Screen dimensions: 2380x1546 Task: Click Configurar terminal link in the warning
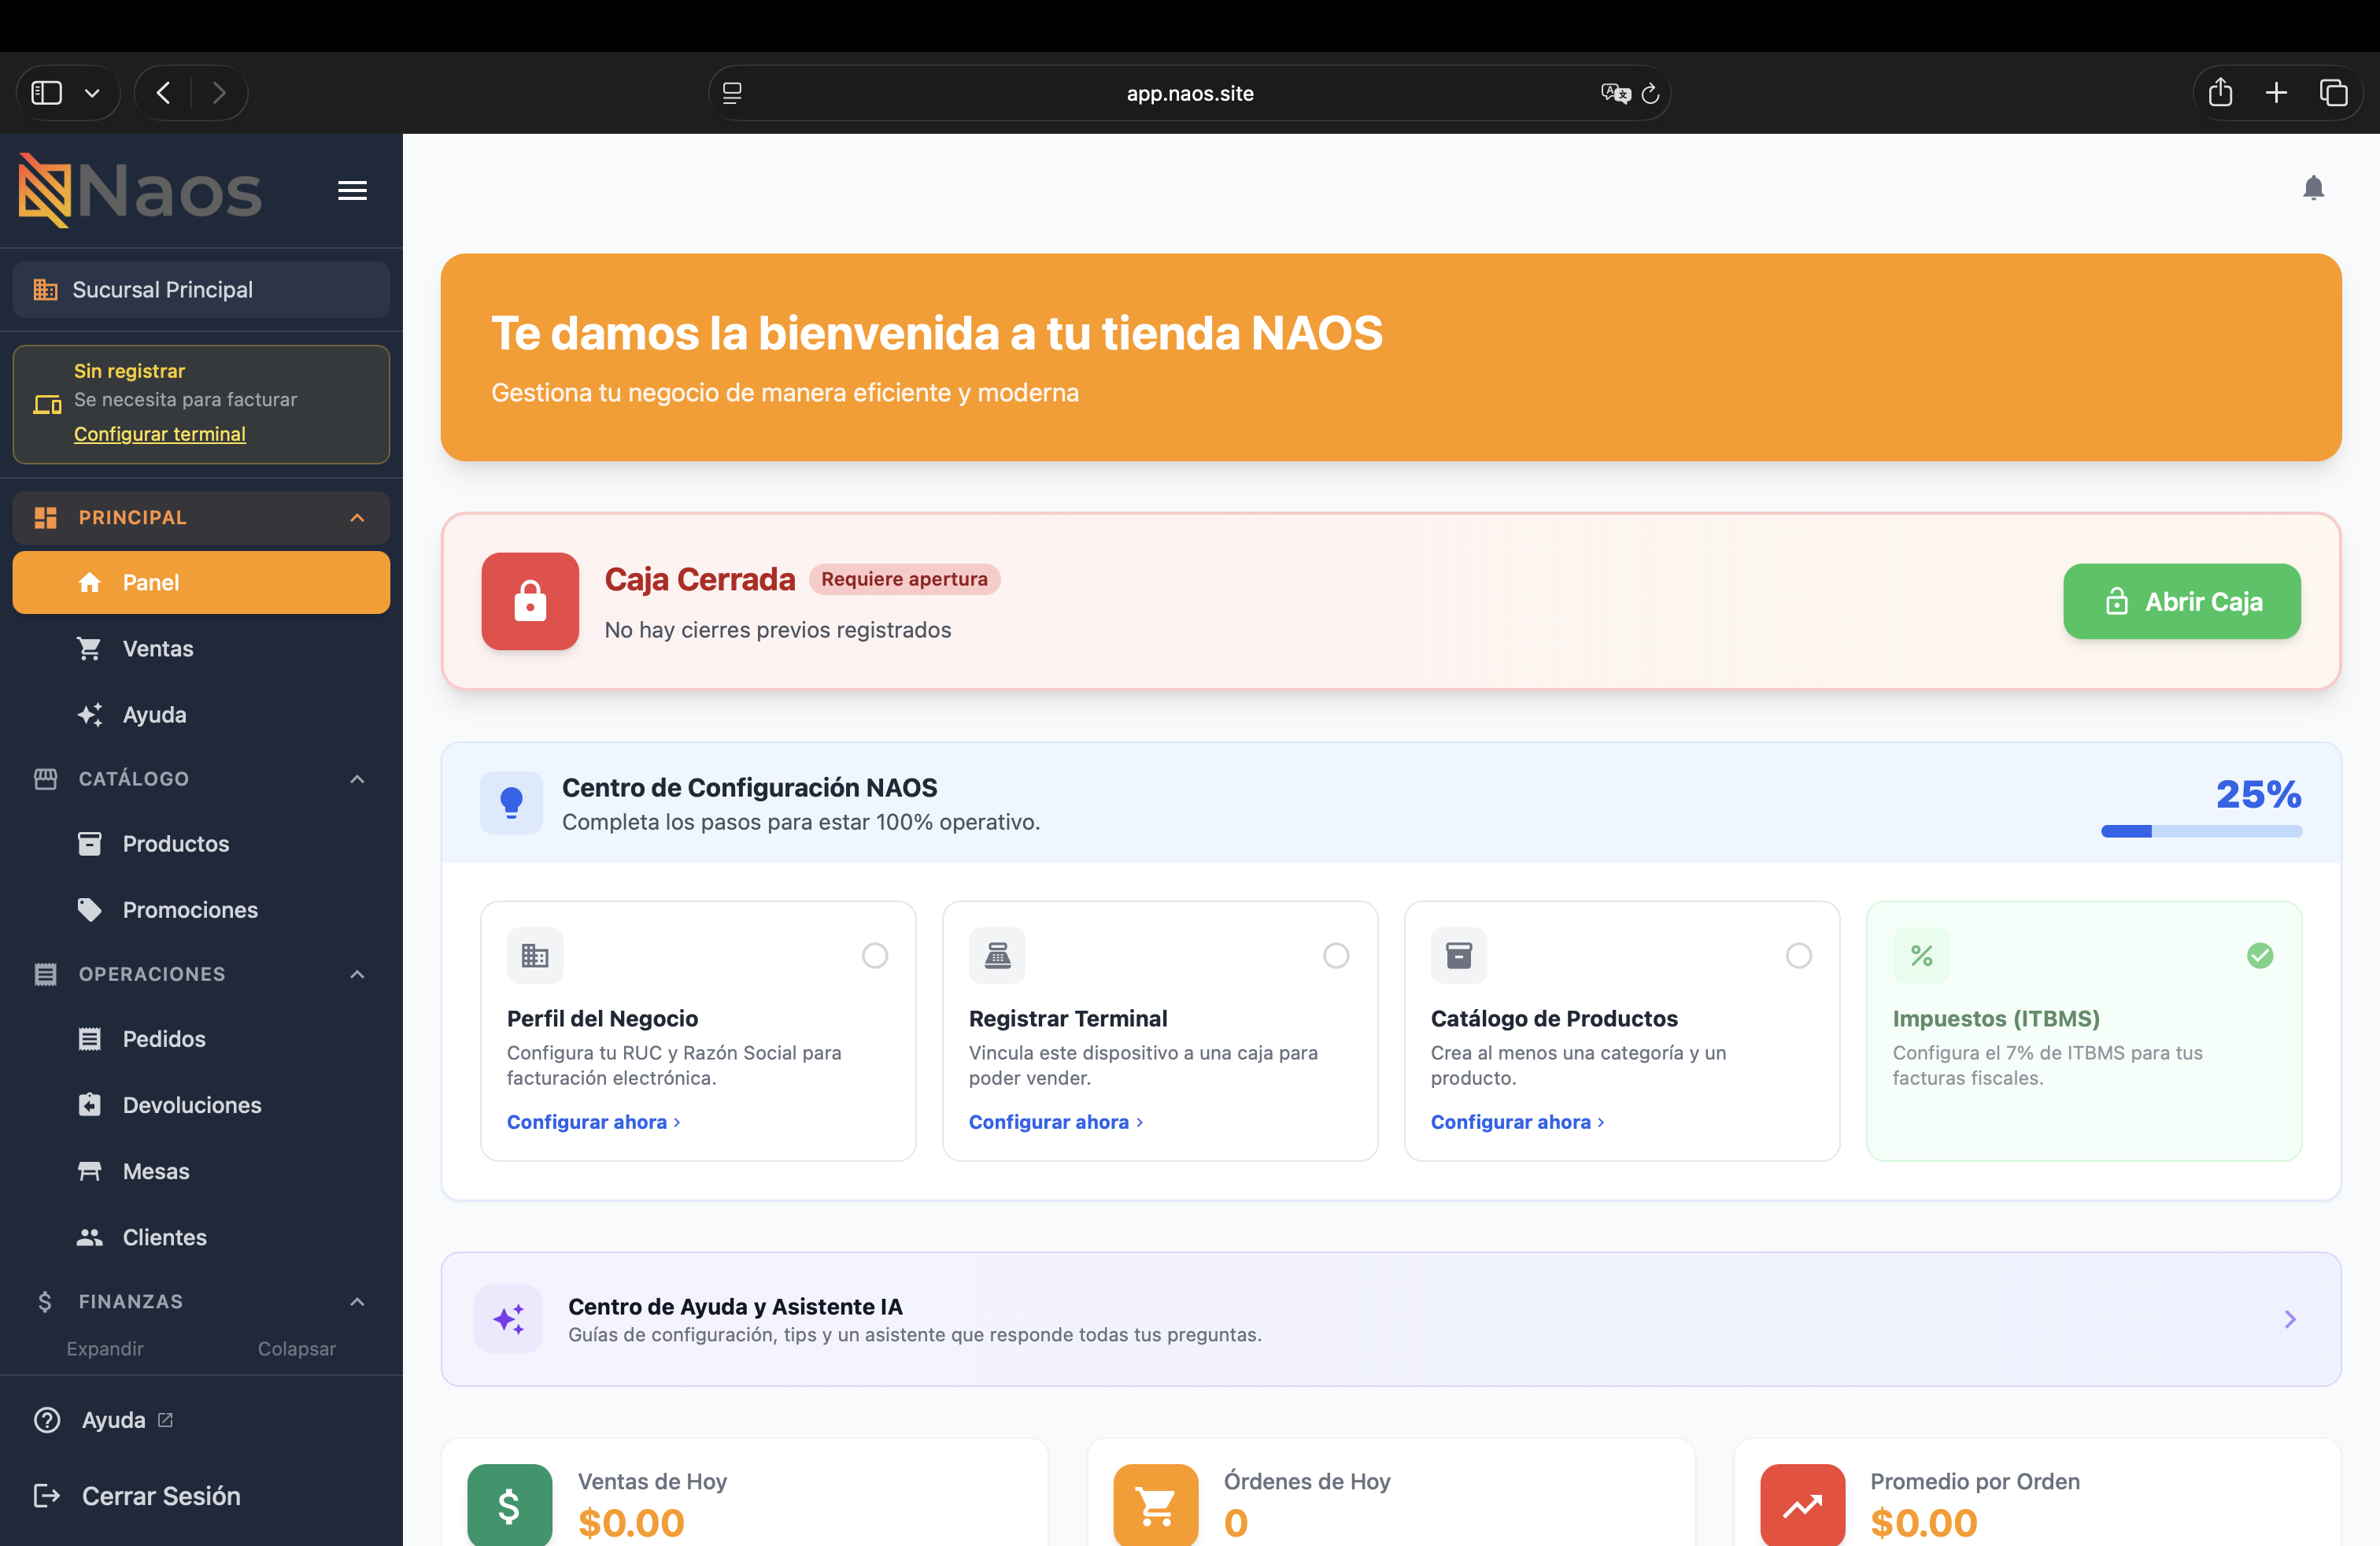coord(160,434)
